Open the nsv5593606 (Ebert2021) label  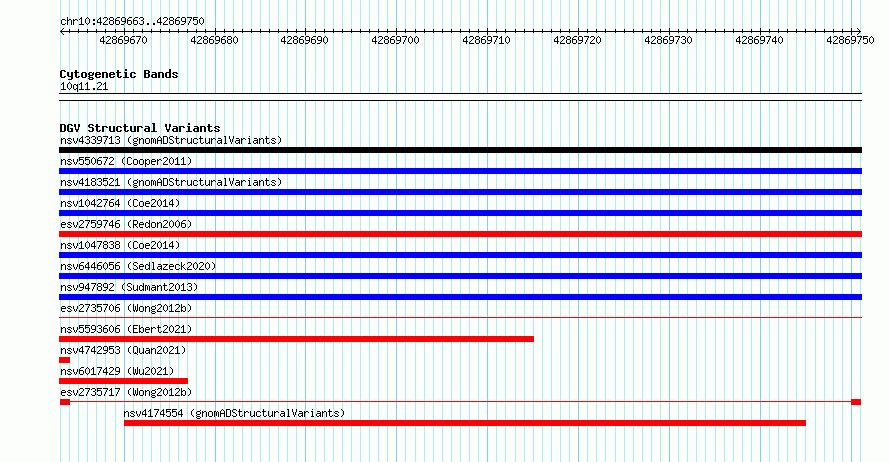point(126,329)
